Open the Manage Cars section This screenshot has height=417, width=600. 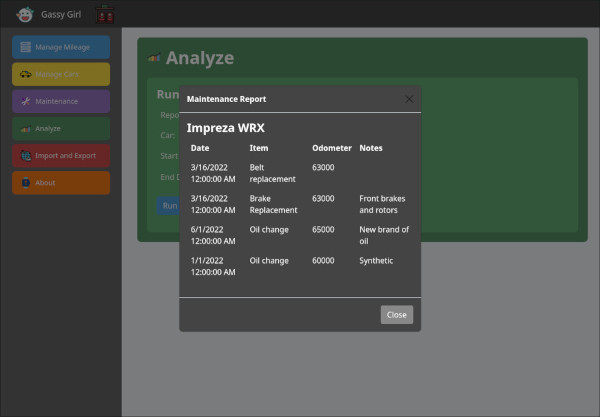click(x=61, y=74)
